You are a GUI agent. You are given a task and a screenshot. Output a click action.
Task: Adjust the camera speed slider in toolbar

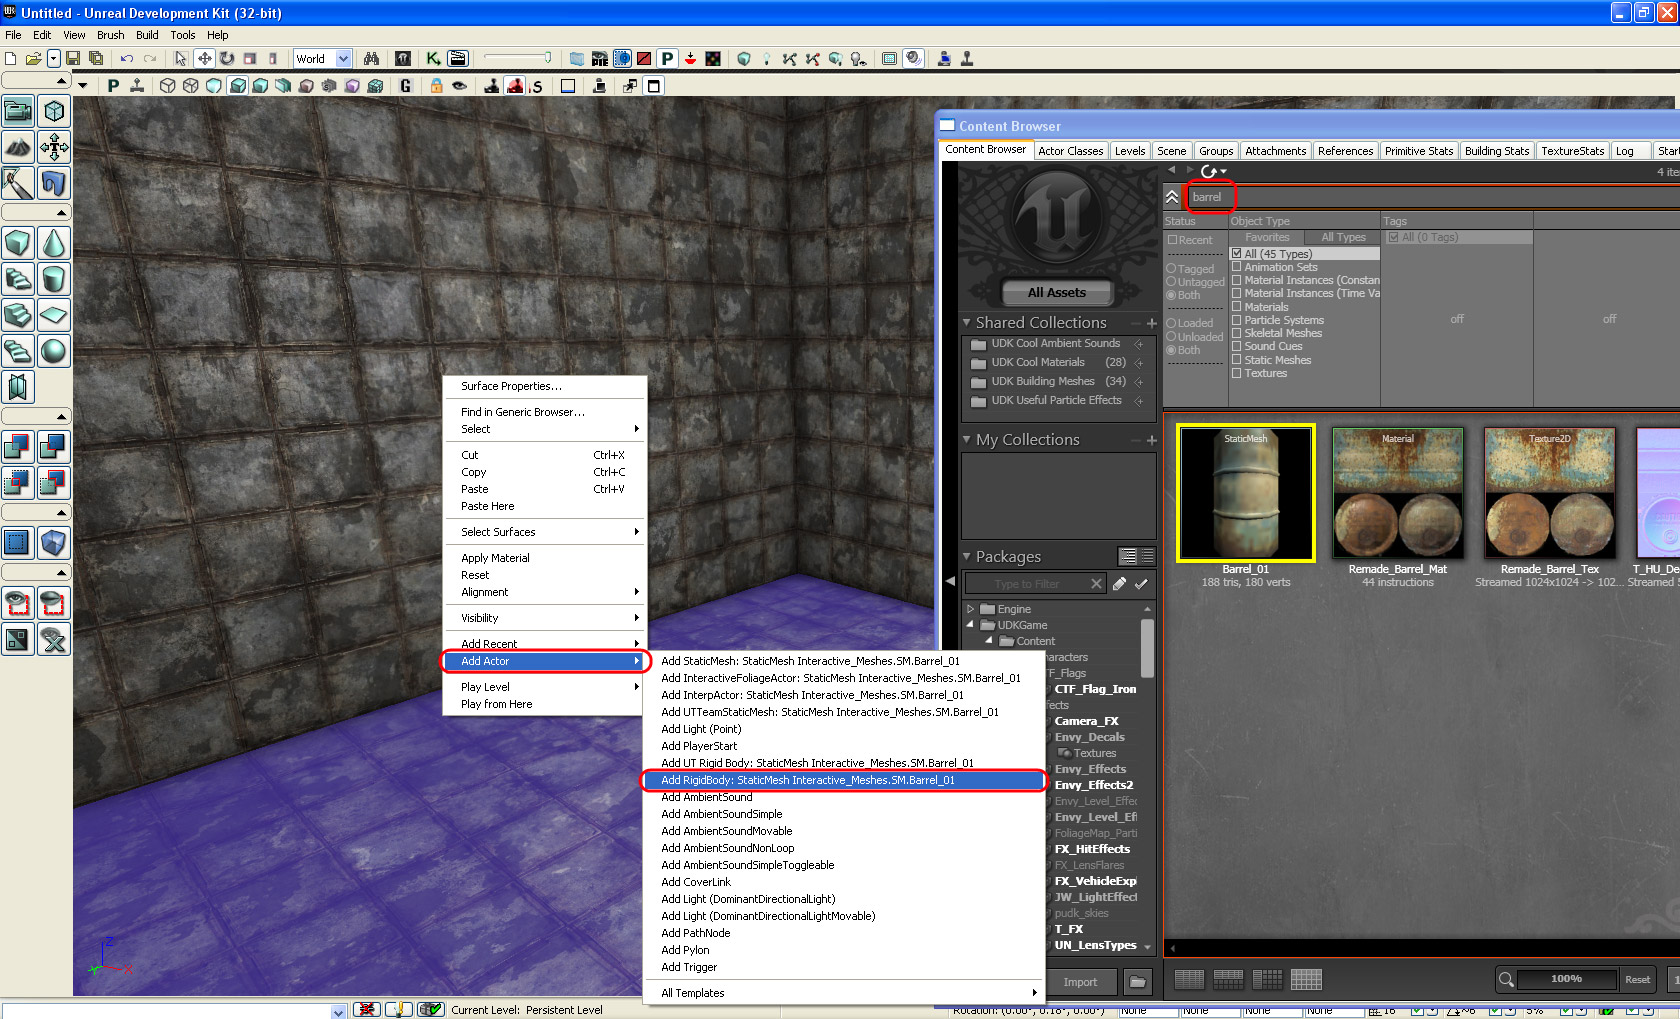pos(518,58)
